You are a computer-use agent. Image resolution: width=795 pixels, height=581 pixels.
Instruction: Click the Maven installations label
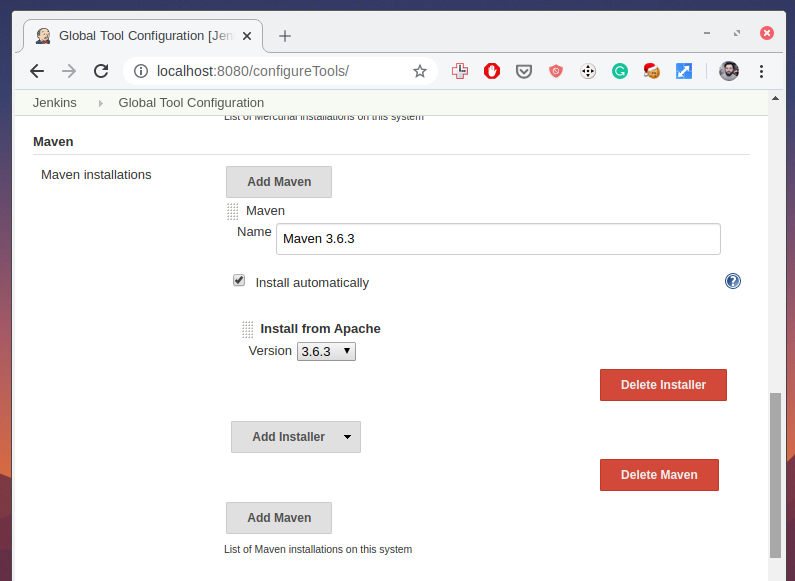coord(96,174)
